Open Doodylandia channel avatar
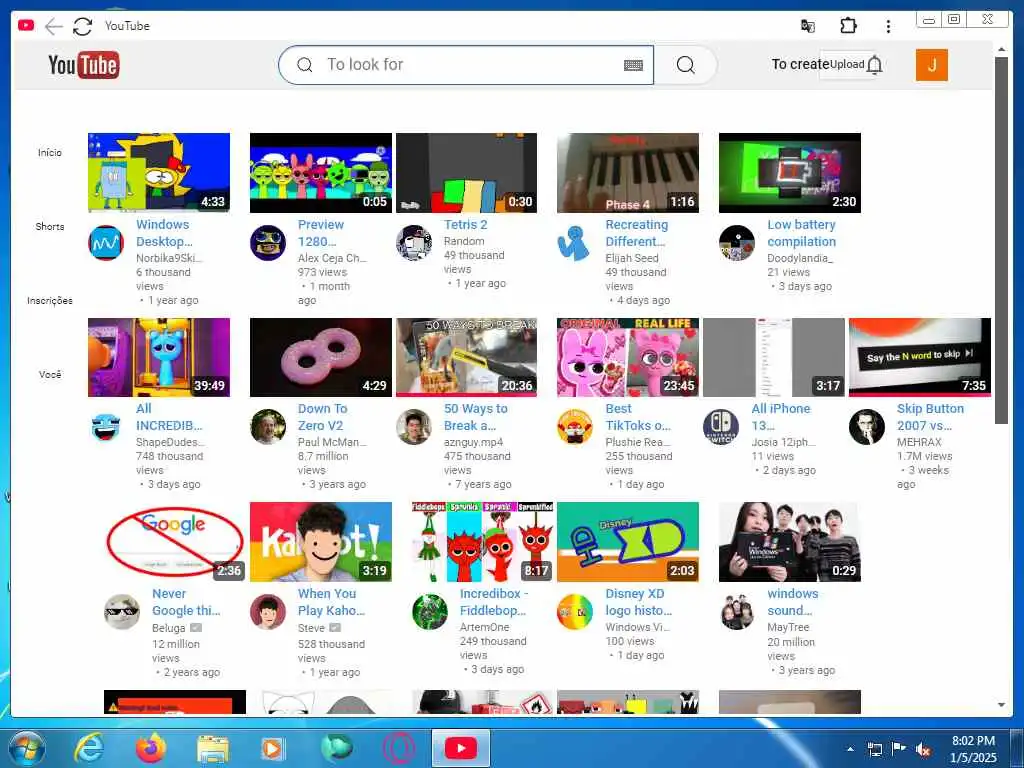This screenshot has height=768, width=1024. [737, 243]
